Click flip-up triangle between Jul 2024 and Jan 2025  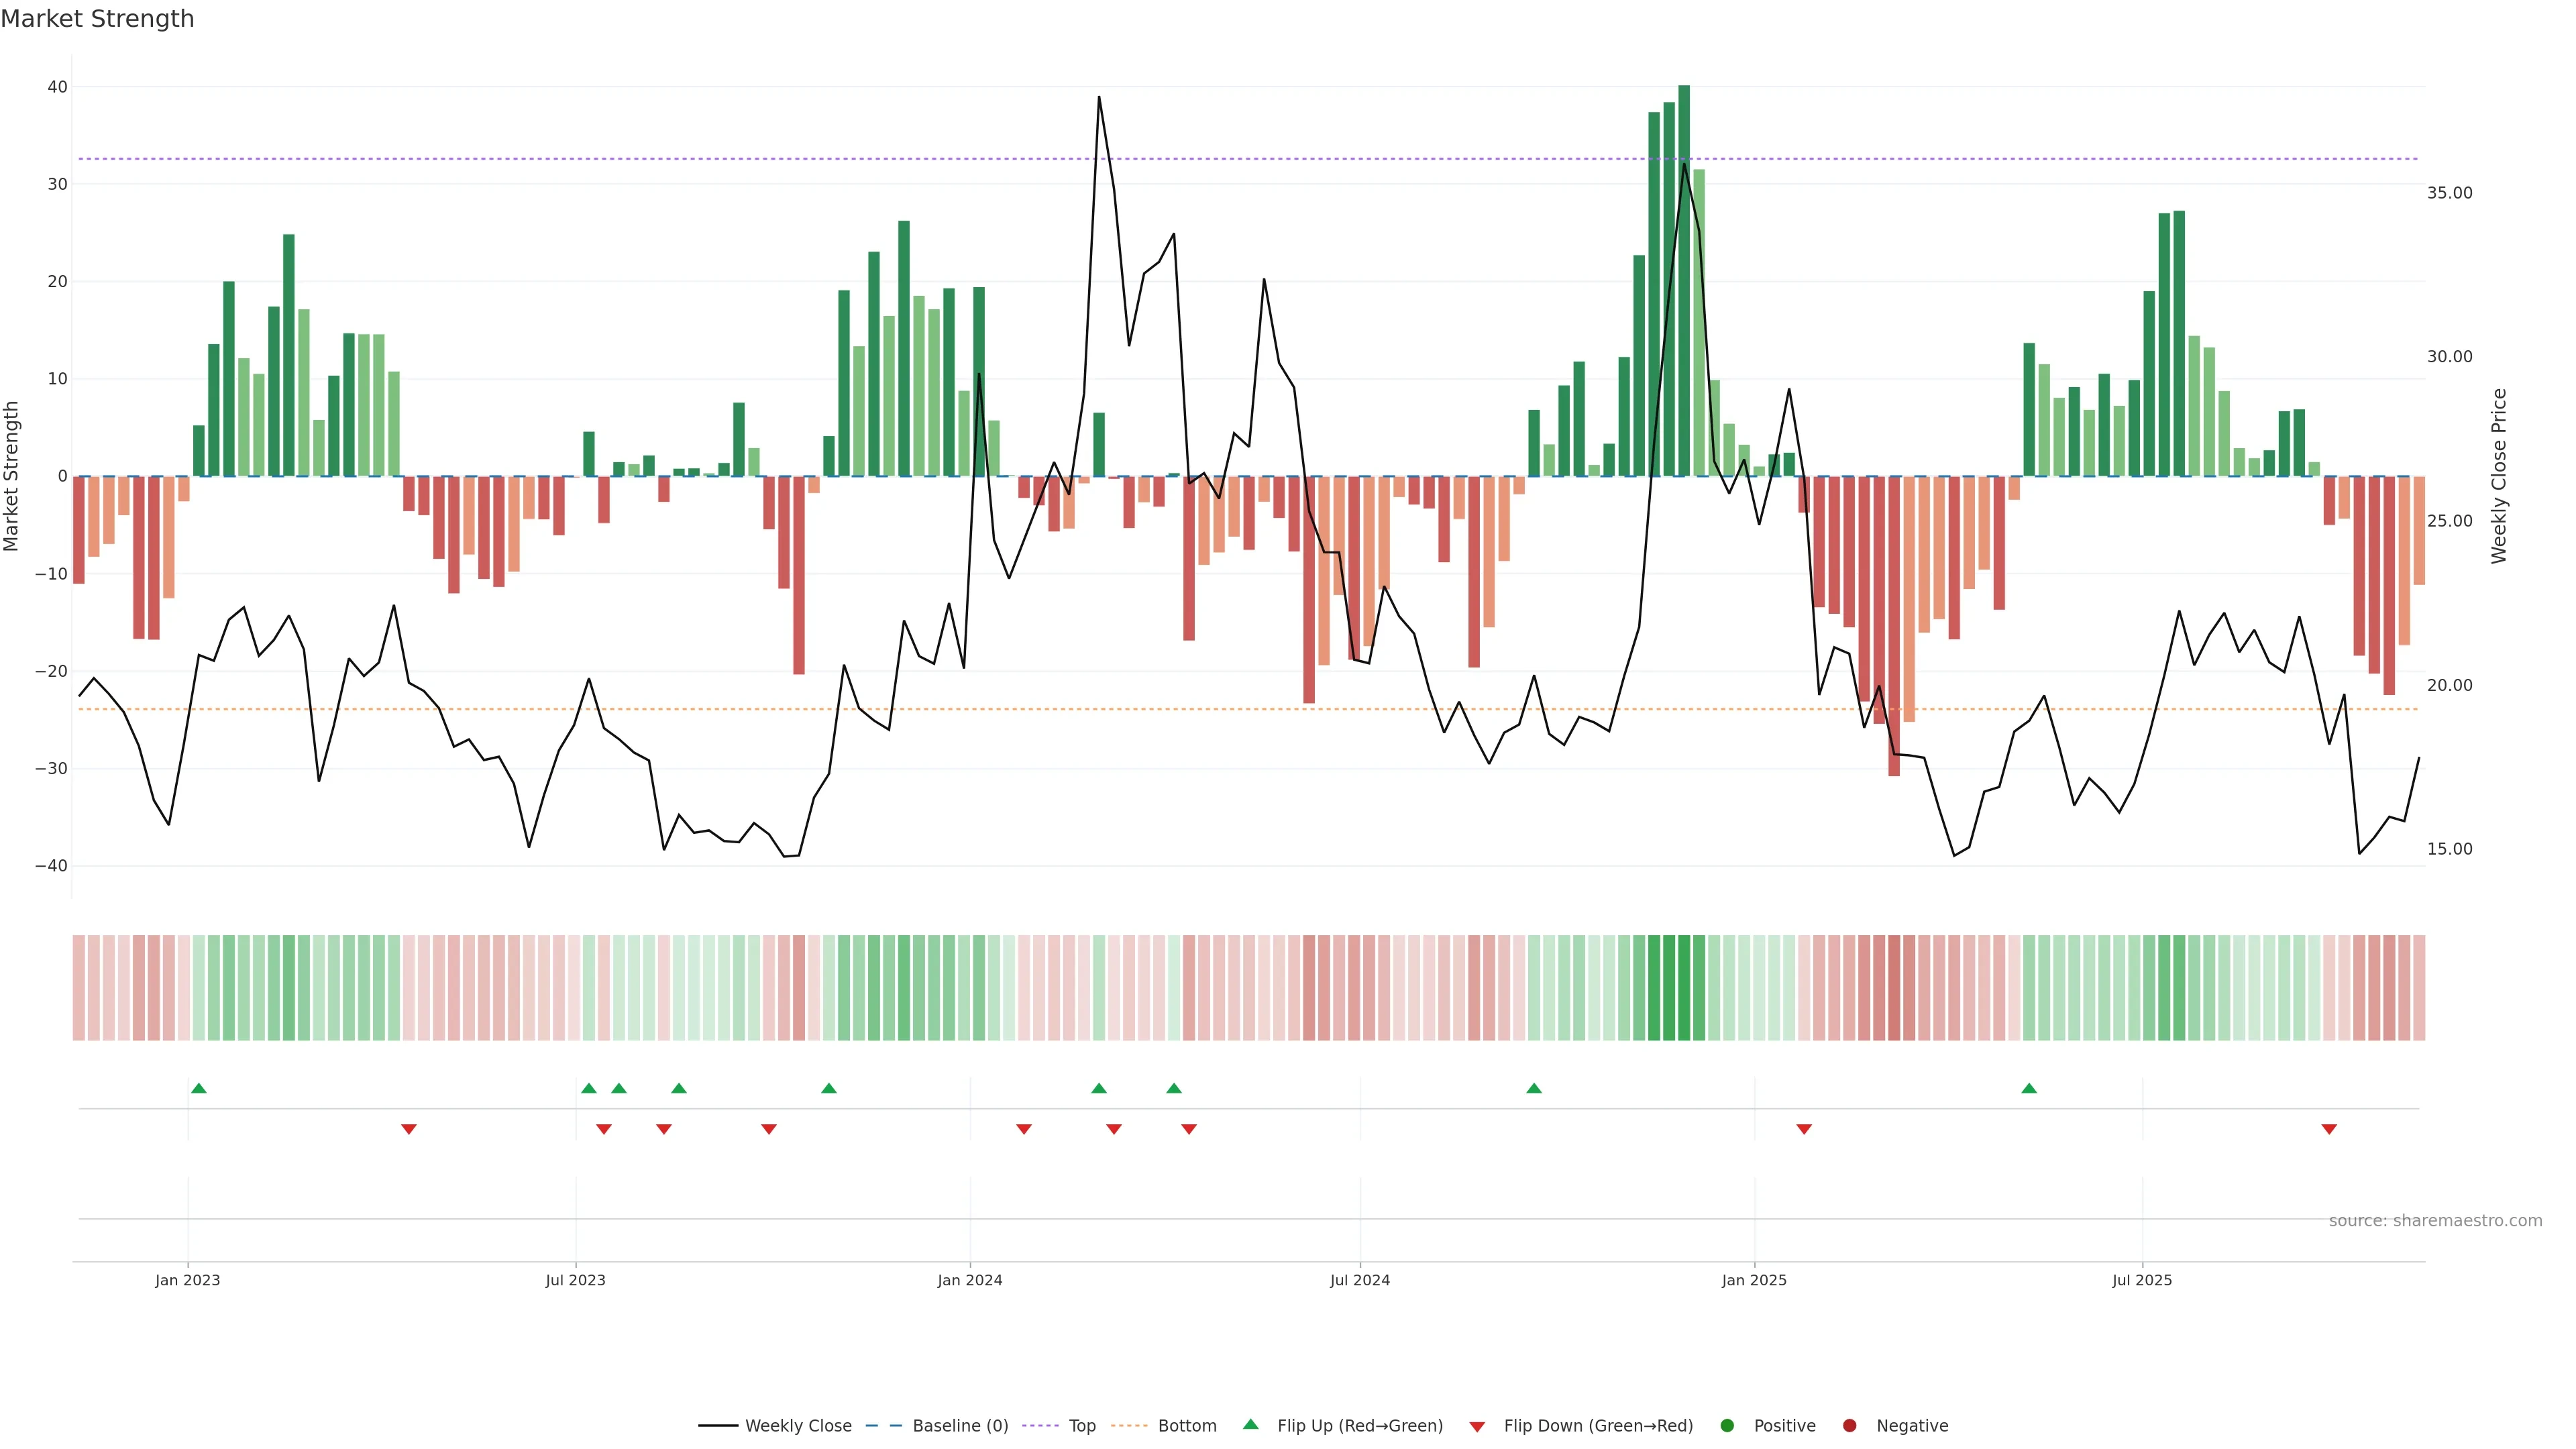click(x=1534, y=1088)
